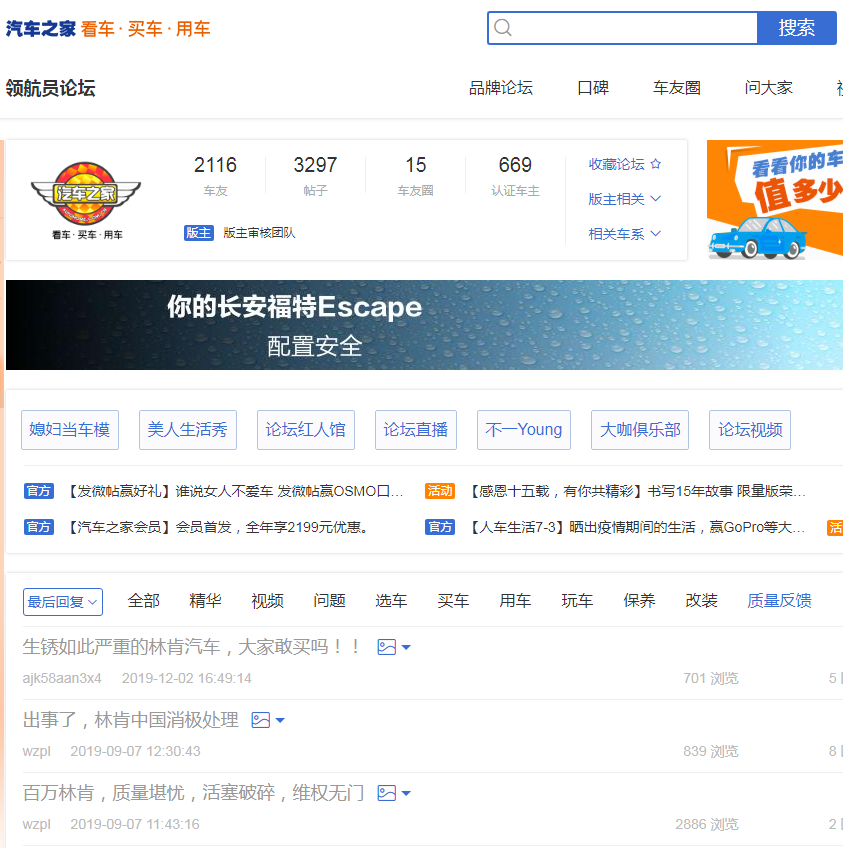Image resolution: width=843 pixels, height=848 pixels.
Task: Open the 问大家 nav item
Action: 768,88
